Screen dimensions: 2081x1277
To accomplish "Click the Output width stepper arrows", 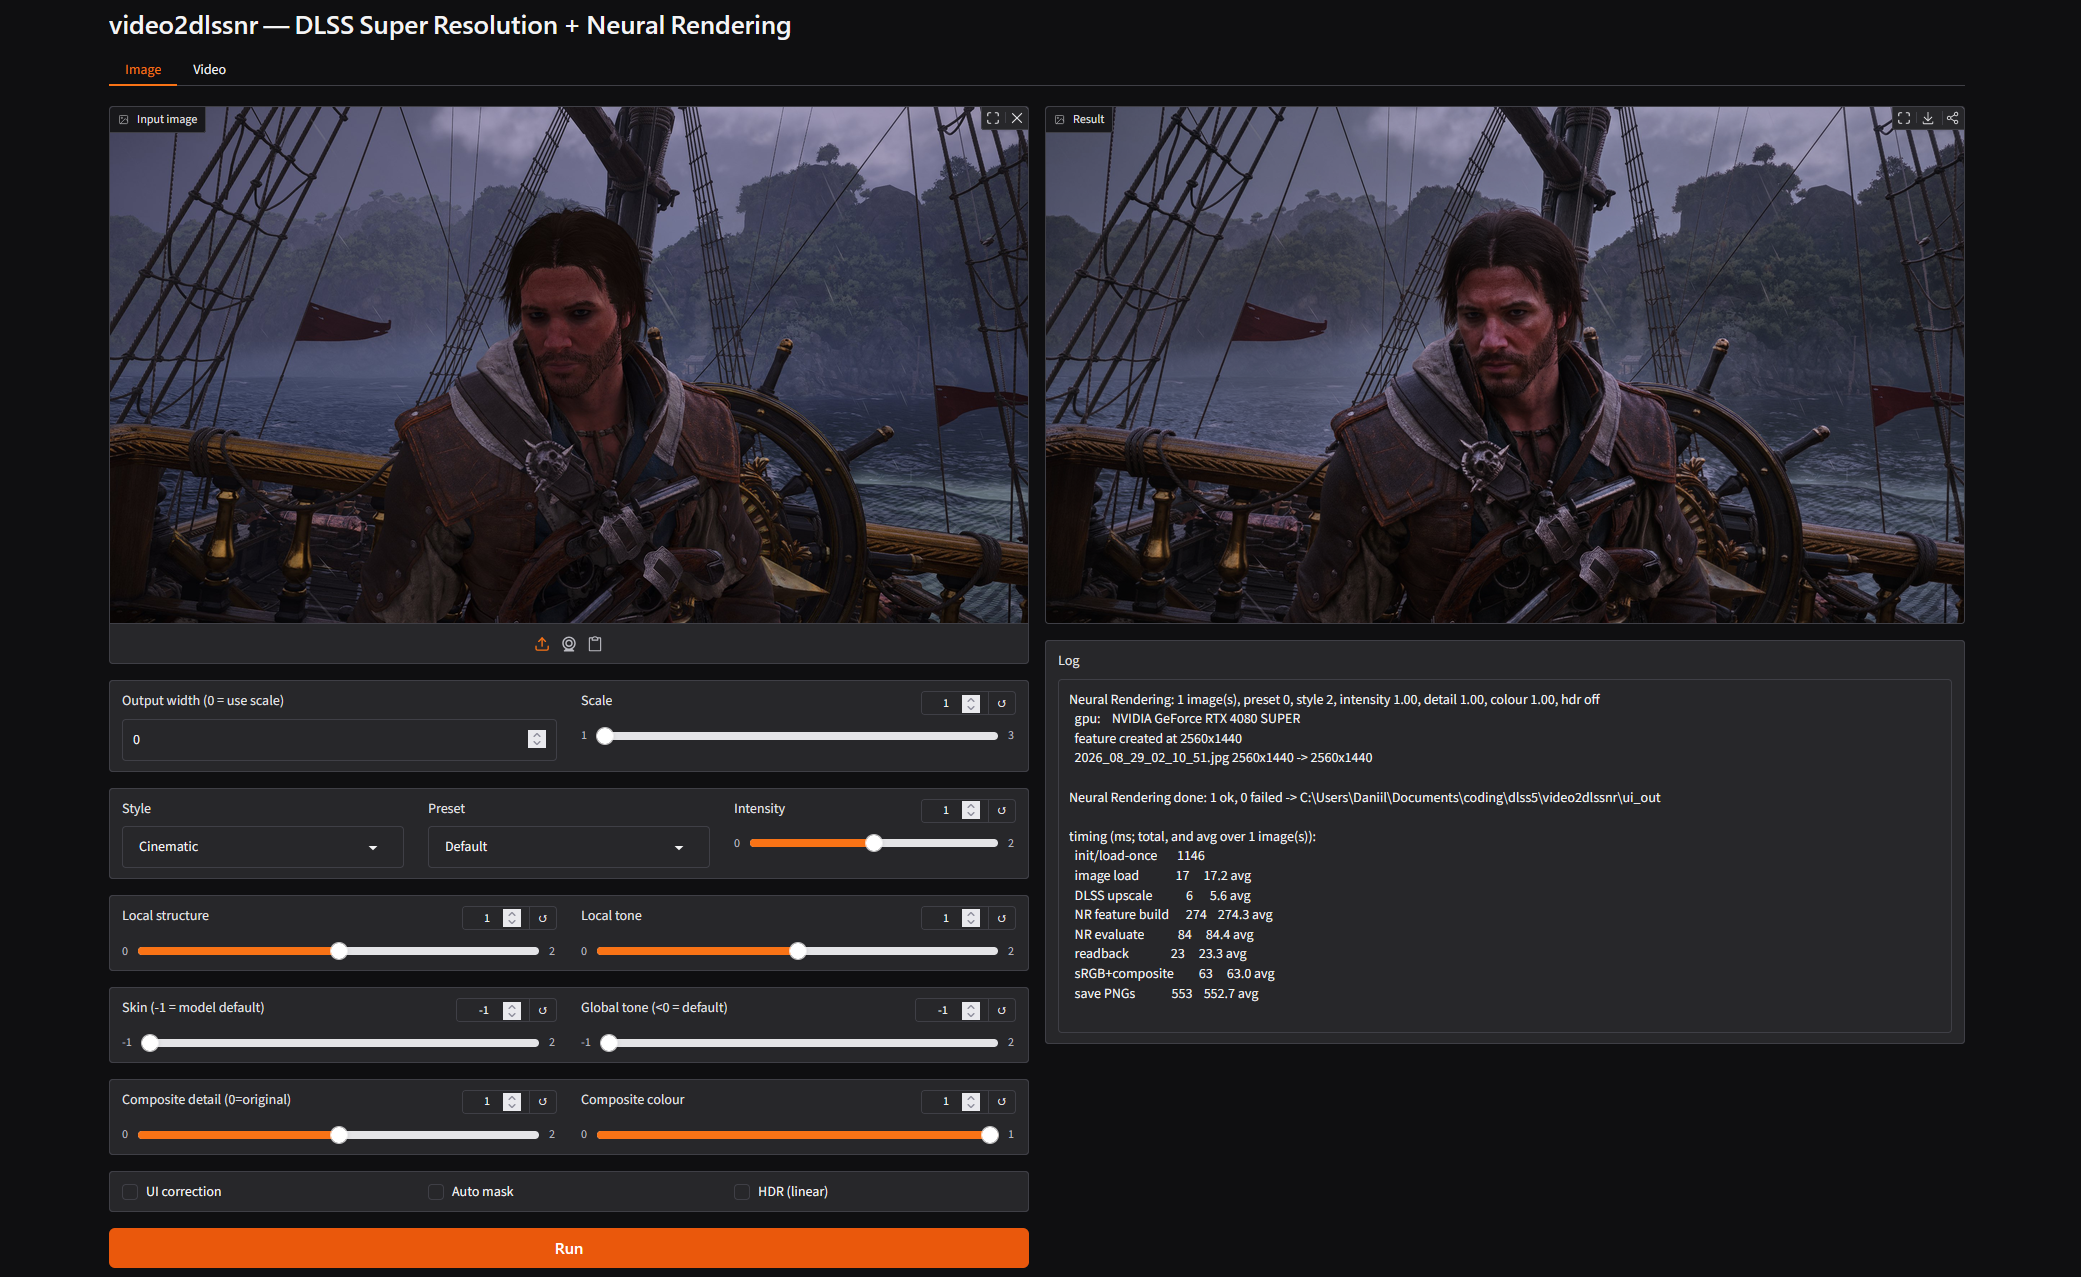I will pos(537,739).
